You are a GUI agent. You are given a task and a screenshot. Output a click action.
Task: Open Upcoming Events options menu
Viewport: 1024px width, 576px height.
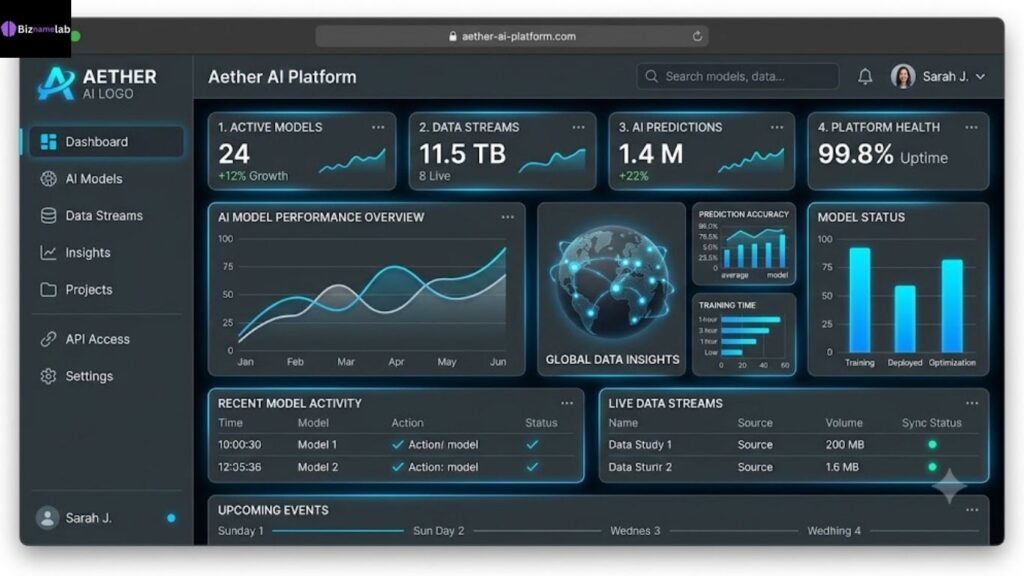click(972, 510)
